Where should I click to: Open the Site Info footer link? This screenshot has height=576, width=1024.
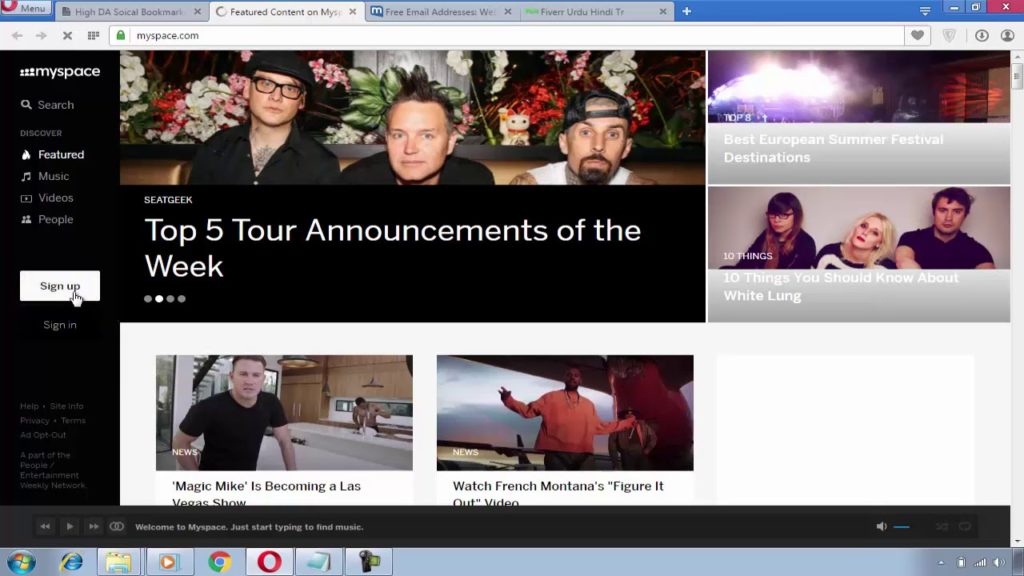(x=67, y=406)
